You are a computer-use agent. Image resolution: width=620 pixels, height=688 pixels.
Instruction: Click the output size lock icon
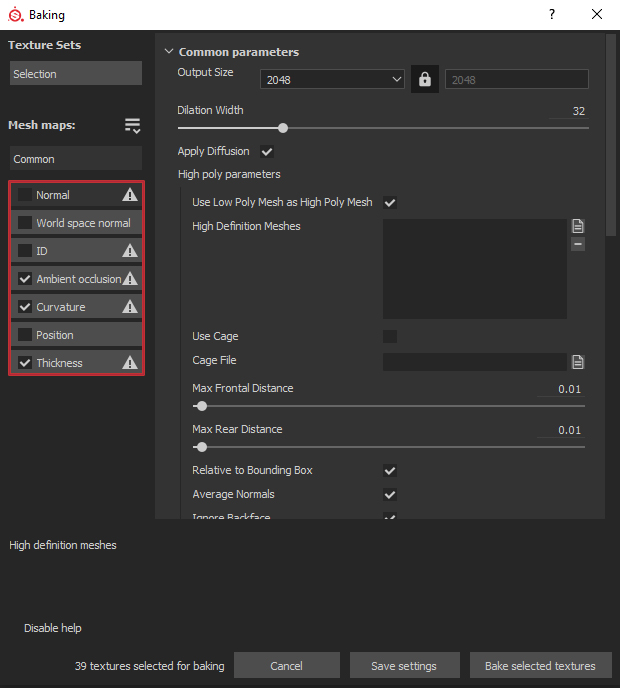coord(425,80)
